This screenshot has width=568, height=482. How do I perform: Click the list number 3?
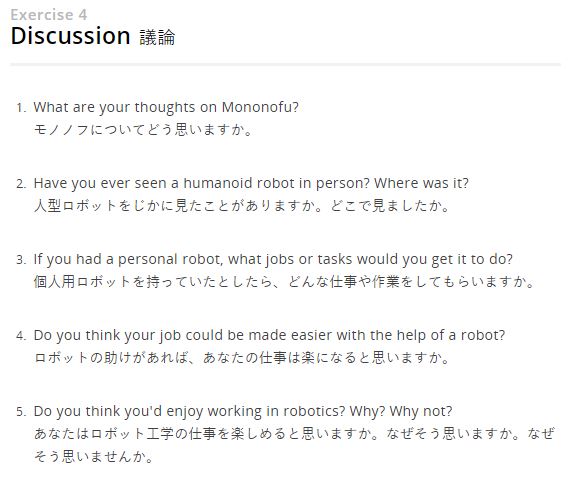21,260
